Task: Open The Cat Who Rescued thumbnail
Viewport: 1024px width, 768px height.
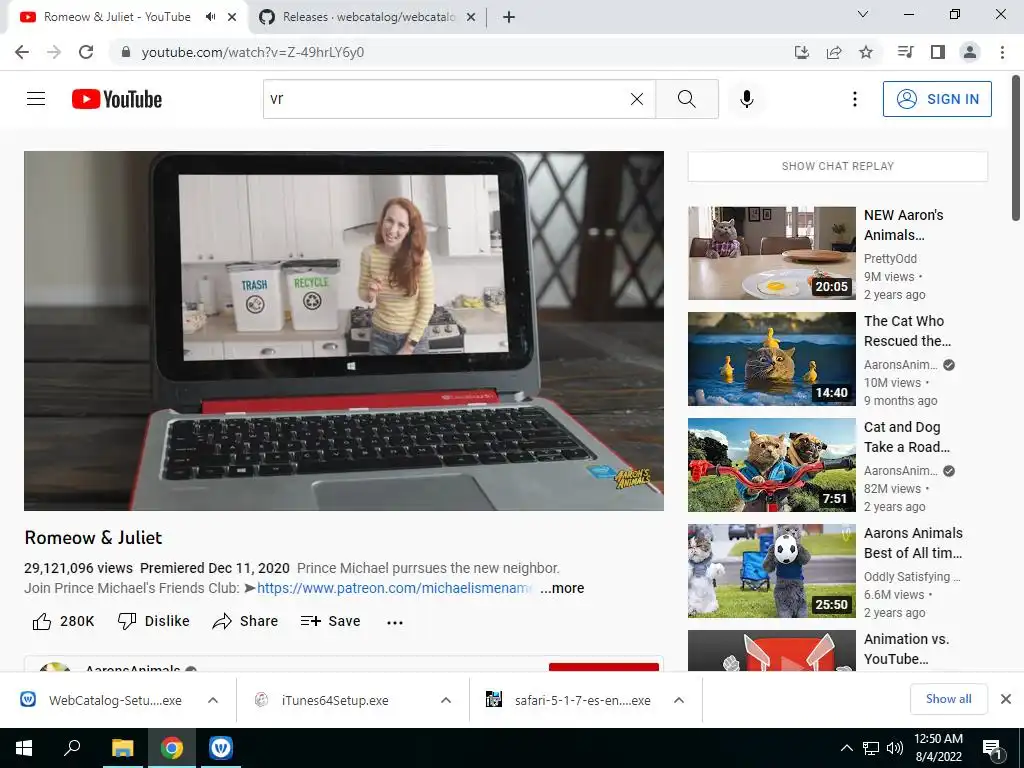Action: [x=771, y=359]
